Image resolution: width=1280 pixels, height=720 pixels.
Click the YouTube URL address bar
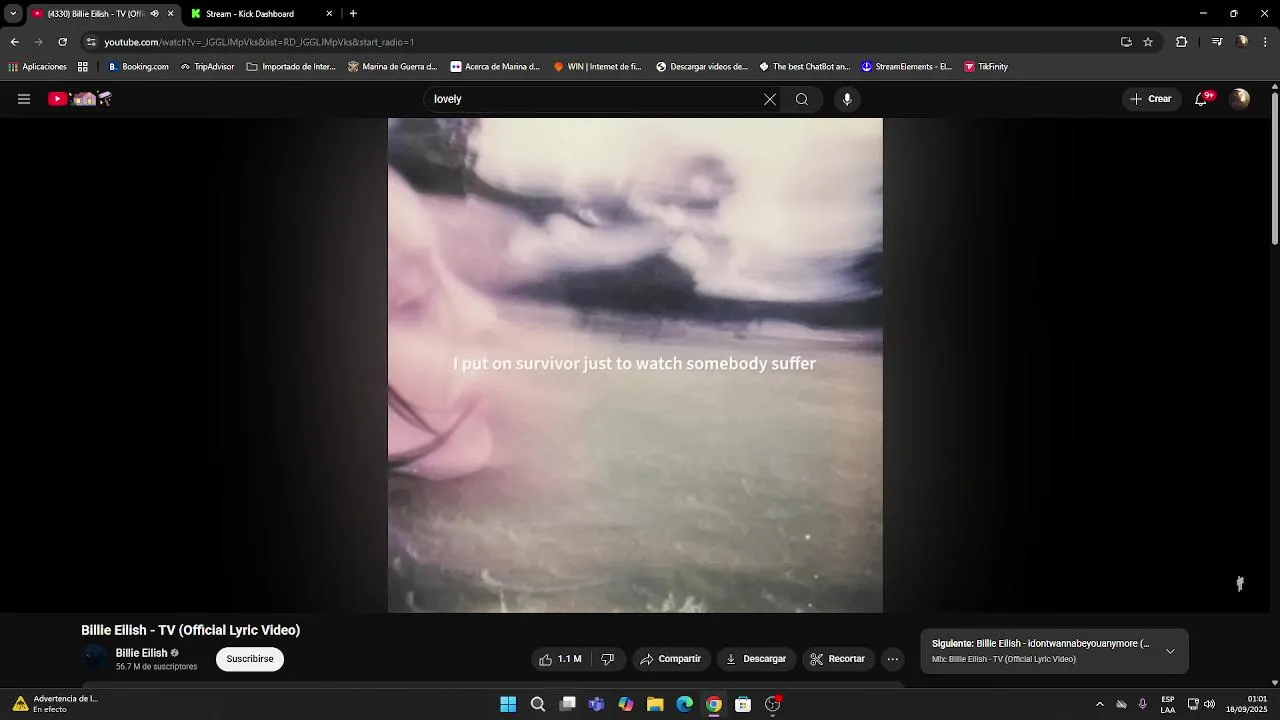click(x=600, y=42)
